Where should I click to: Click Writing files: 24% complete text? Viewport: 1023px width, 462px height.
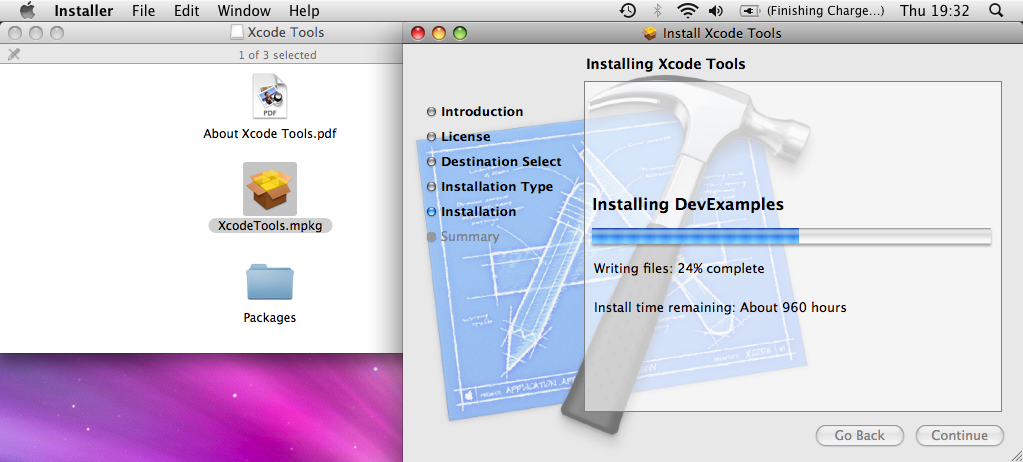point(679,268)
